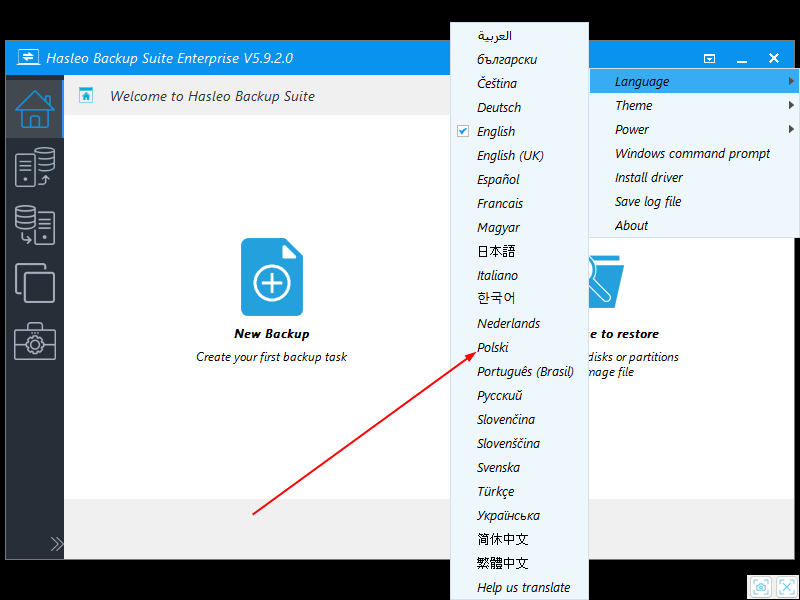Select Русский language

[x=519, y=395]
